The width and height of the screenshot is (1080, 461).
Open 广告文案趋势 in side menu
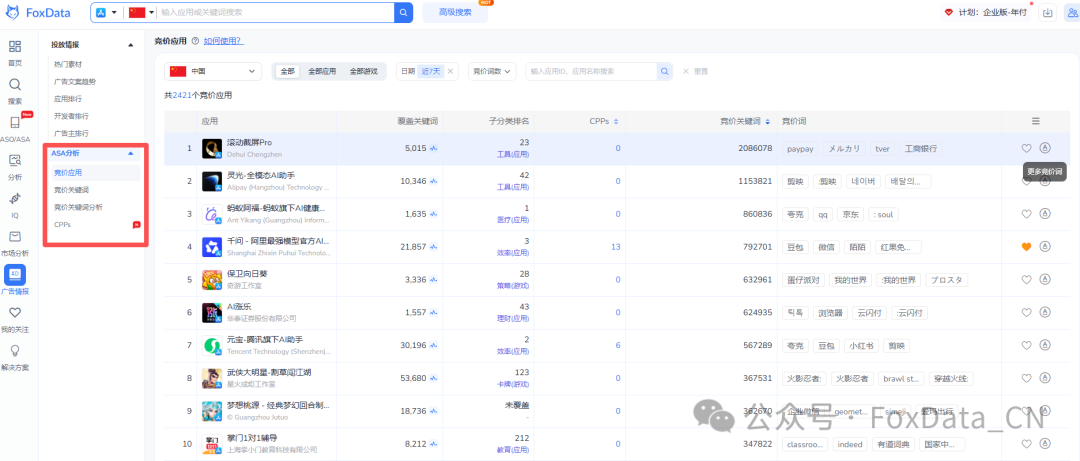74,81
